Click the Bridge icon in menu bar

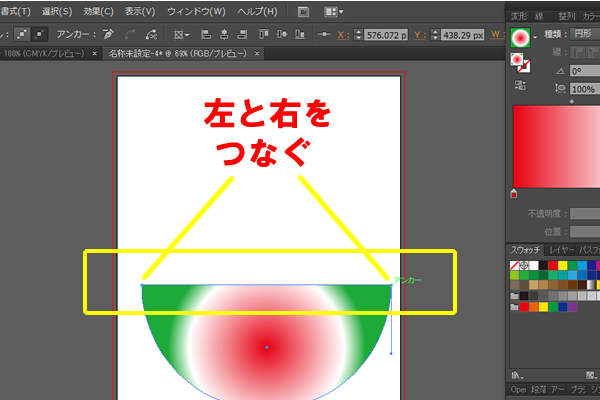(304, 11)
